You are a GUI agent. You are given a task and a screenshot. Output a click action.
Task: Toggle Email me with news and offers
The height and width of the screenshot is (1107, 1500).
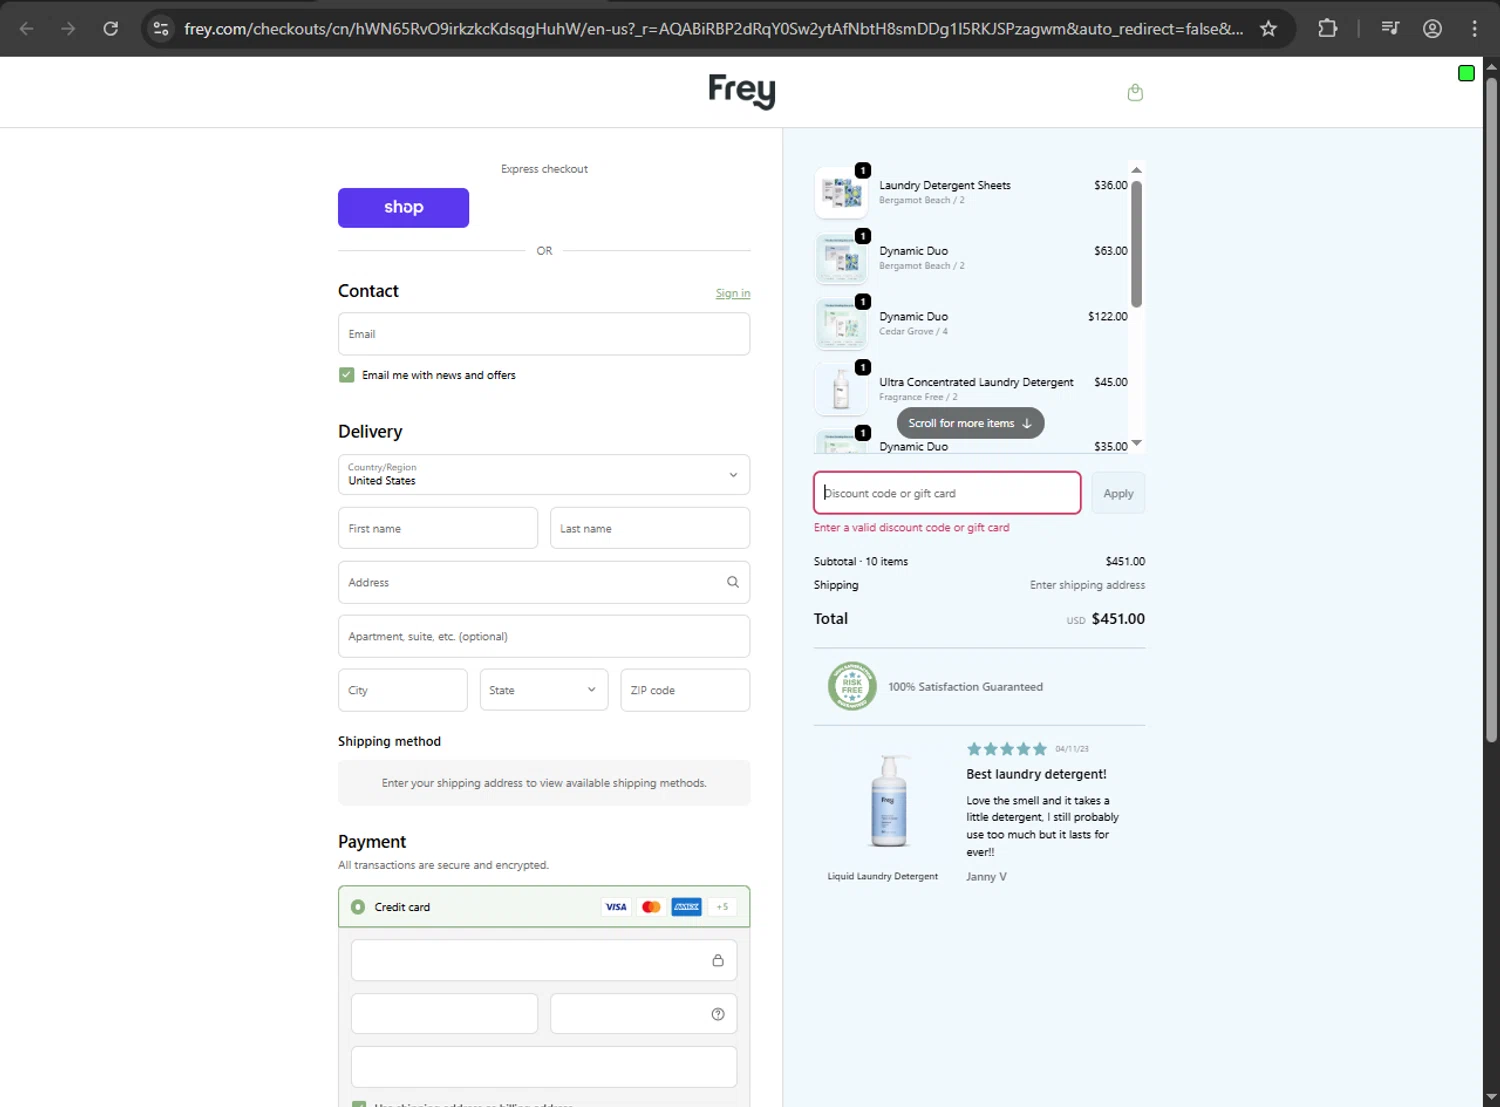[347, 375]
